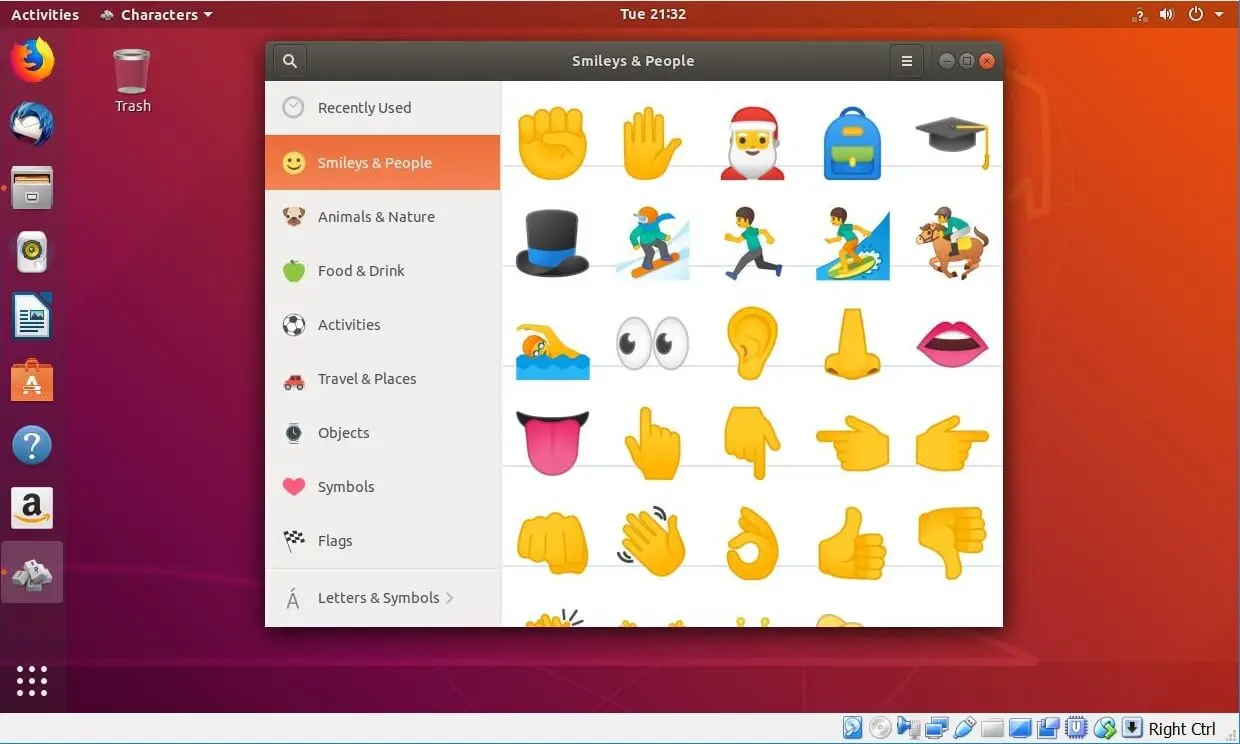Open the Recently Used category
The width and height of the screenshot is (1240, 744).
pos(383,108)
